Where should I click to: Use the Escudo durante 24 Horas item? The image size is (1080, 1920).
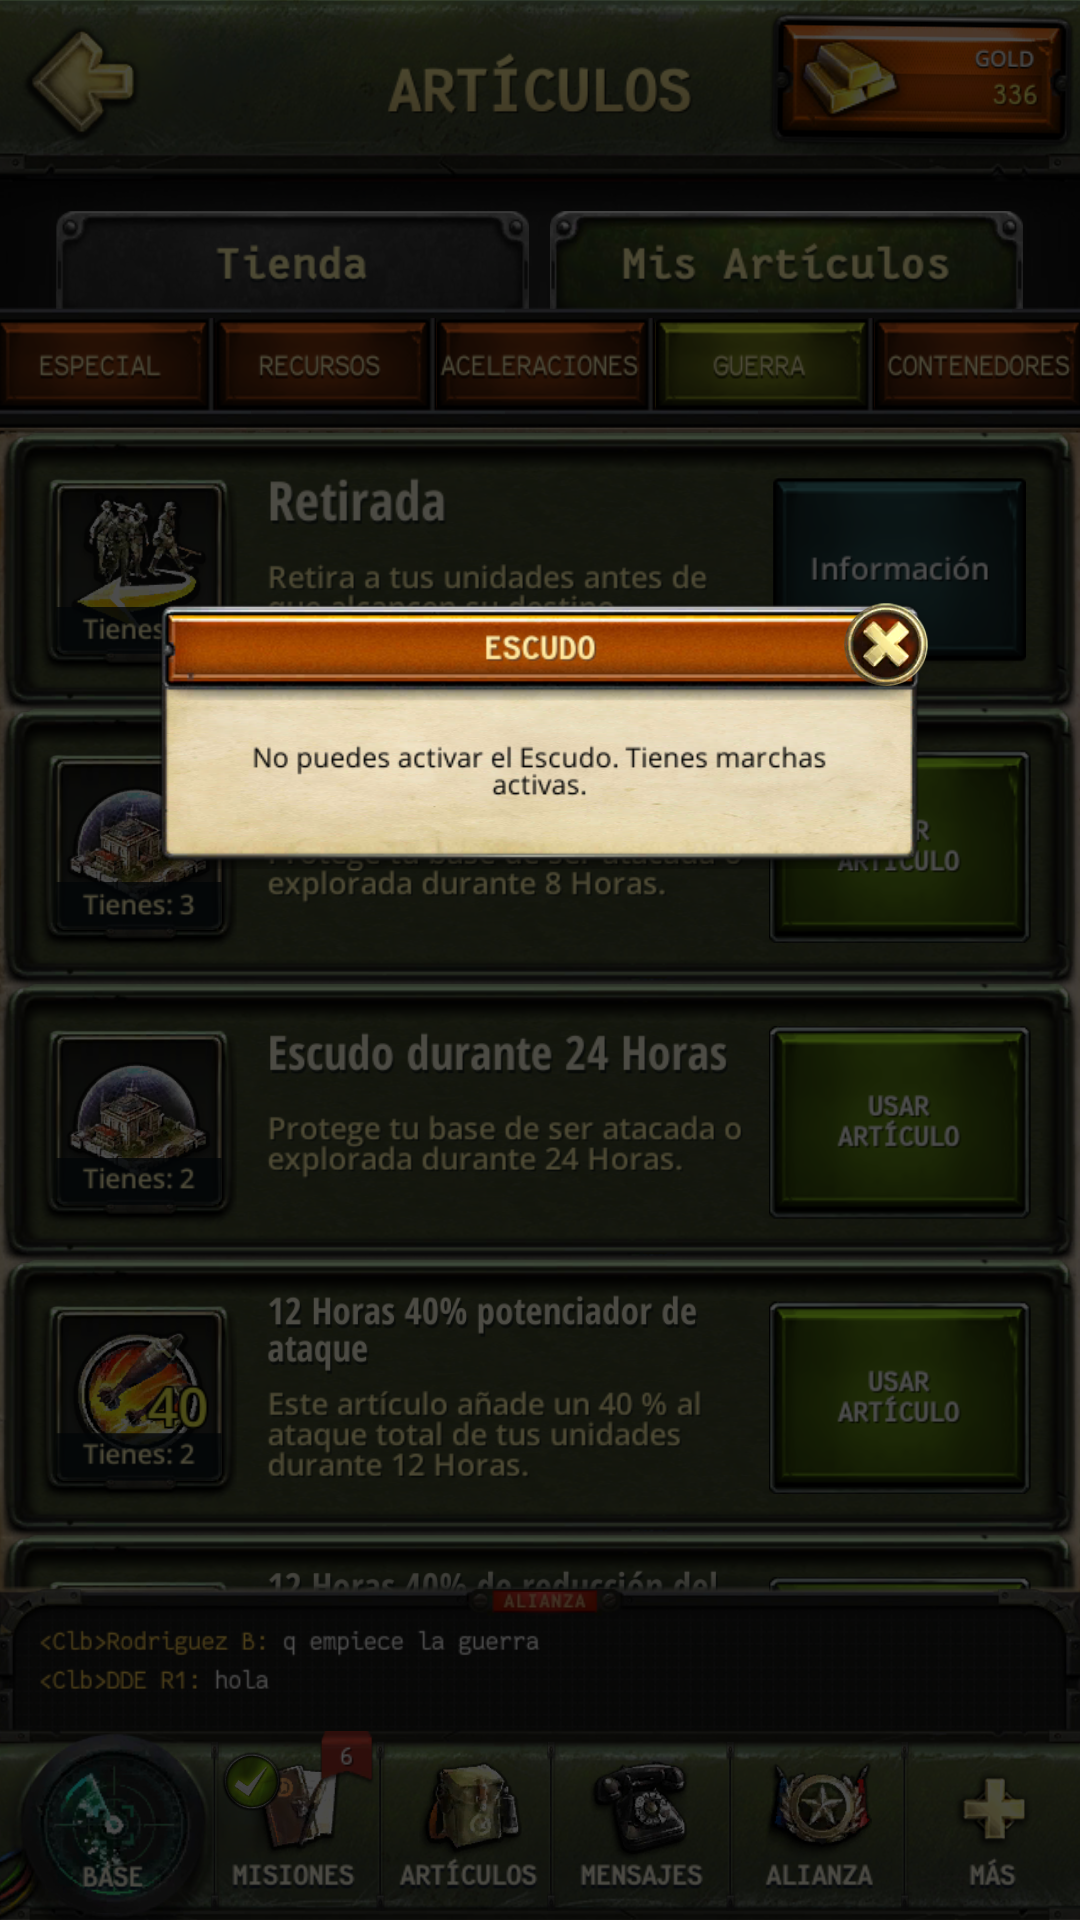click(x=898, y=1122)
